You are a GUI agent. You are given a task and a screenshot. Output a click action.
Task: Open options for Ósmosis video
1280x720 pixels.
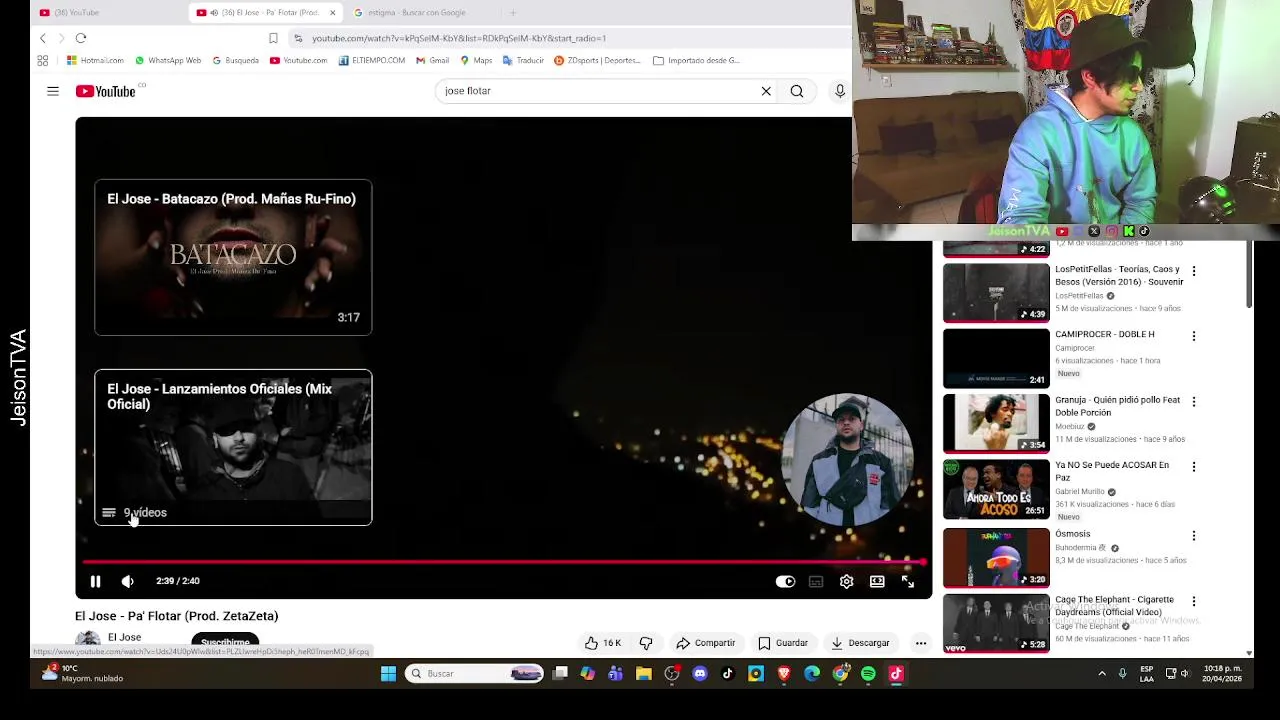pos(1193,536)
